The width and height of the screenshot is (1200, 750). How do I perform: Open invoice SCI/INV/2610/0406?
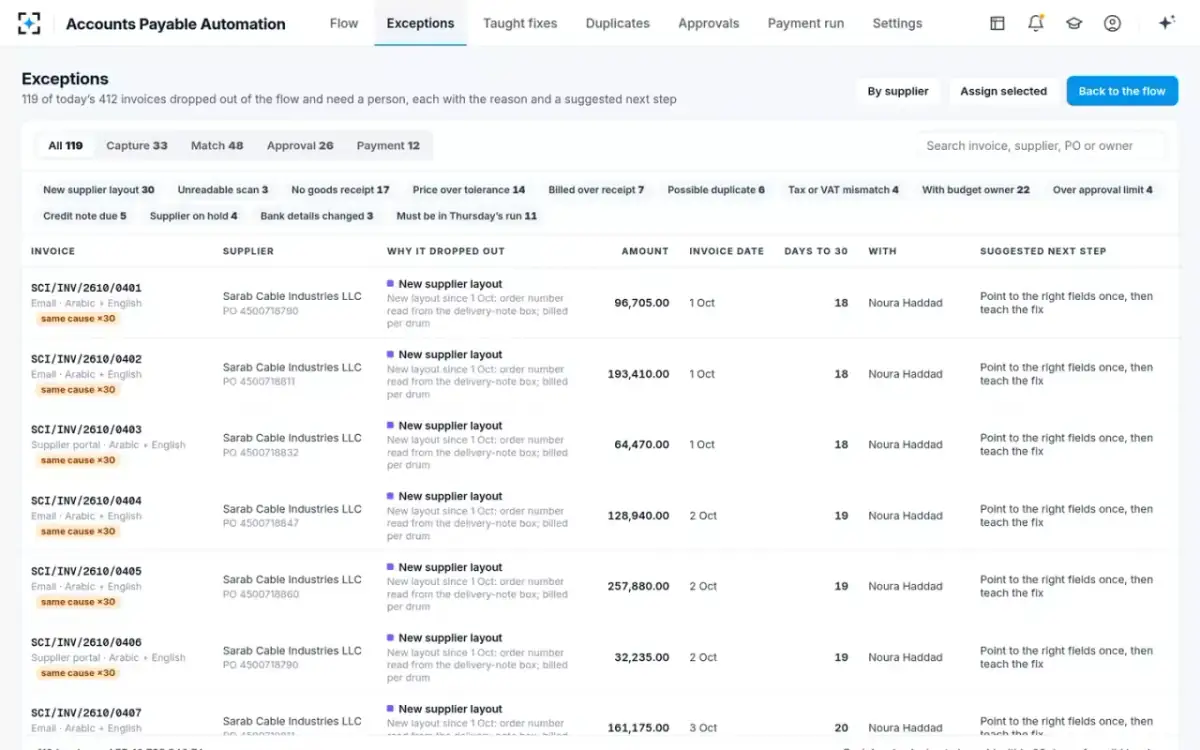[86, 643]
